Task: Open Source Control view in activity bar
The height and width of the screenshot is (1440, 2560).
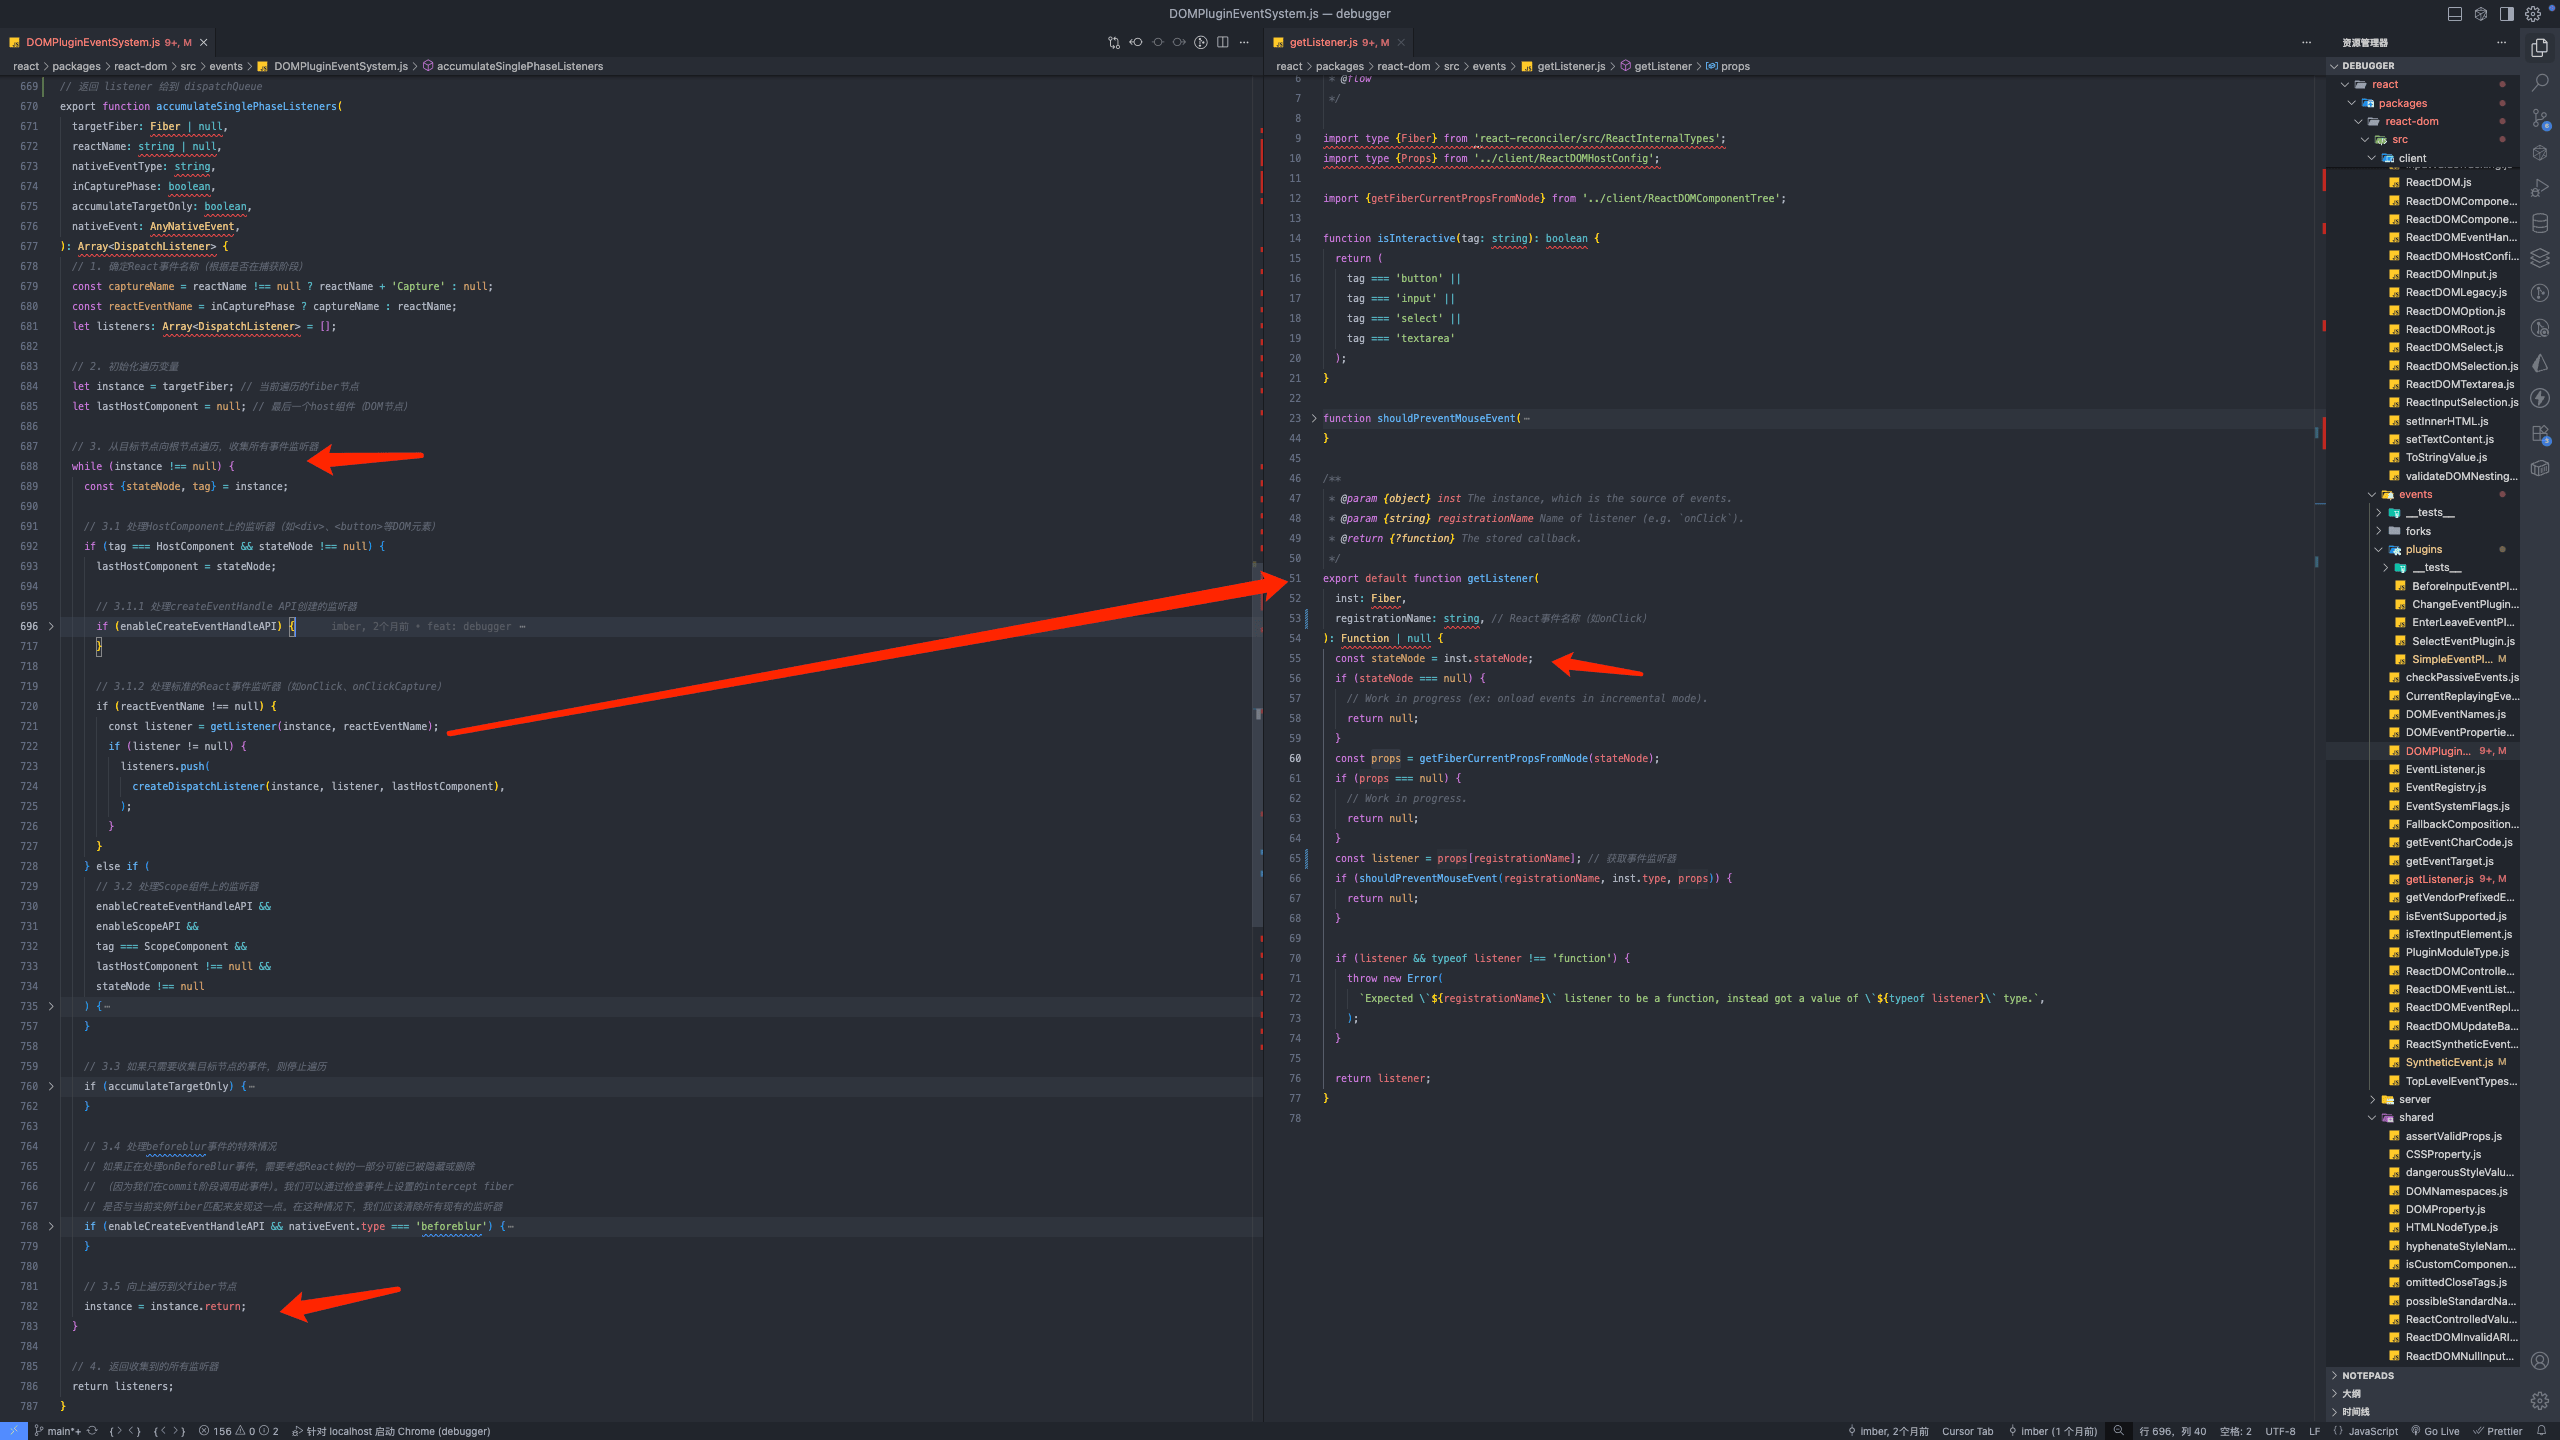Action: [x=2540, y=118]
